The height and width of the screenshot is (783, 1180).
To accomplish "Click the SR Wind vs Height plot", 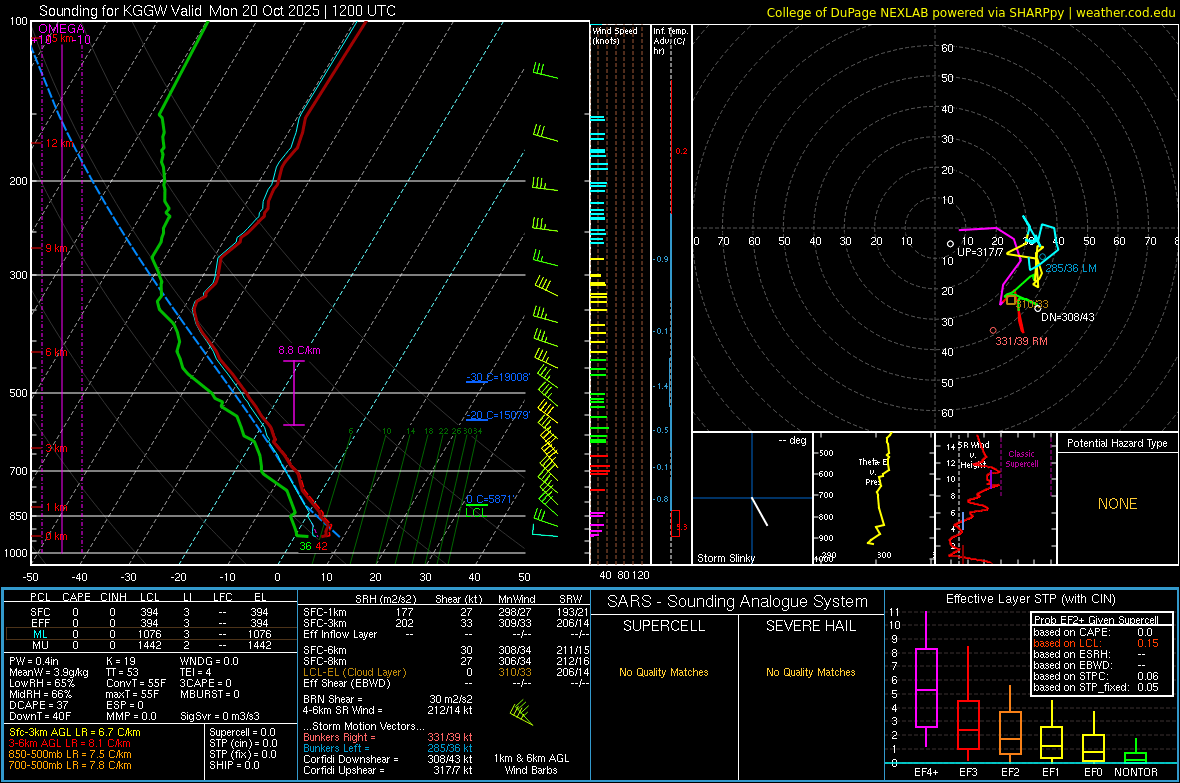I will [995, 498].
